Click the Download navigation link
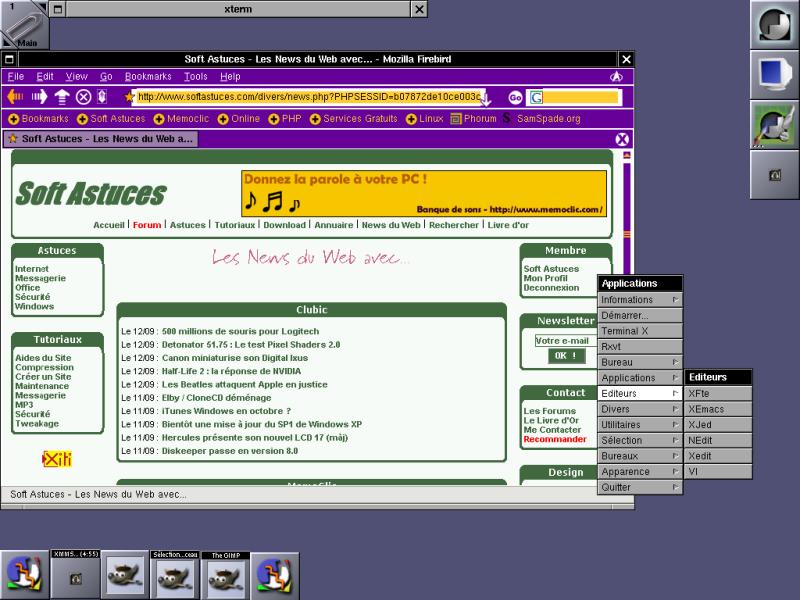The image size is (800, 600). pyautogui.click(x=285, y=225)
